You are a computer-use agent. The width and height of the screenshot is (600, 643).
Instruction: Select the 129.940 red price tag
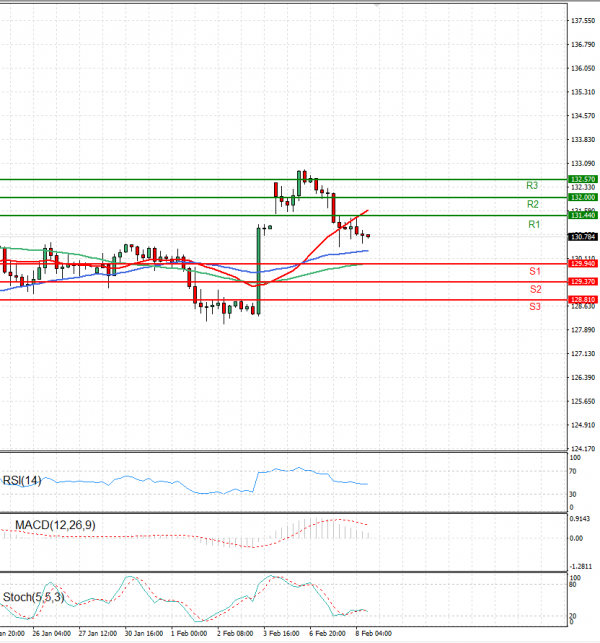pos(583,263)
